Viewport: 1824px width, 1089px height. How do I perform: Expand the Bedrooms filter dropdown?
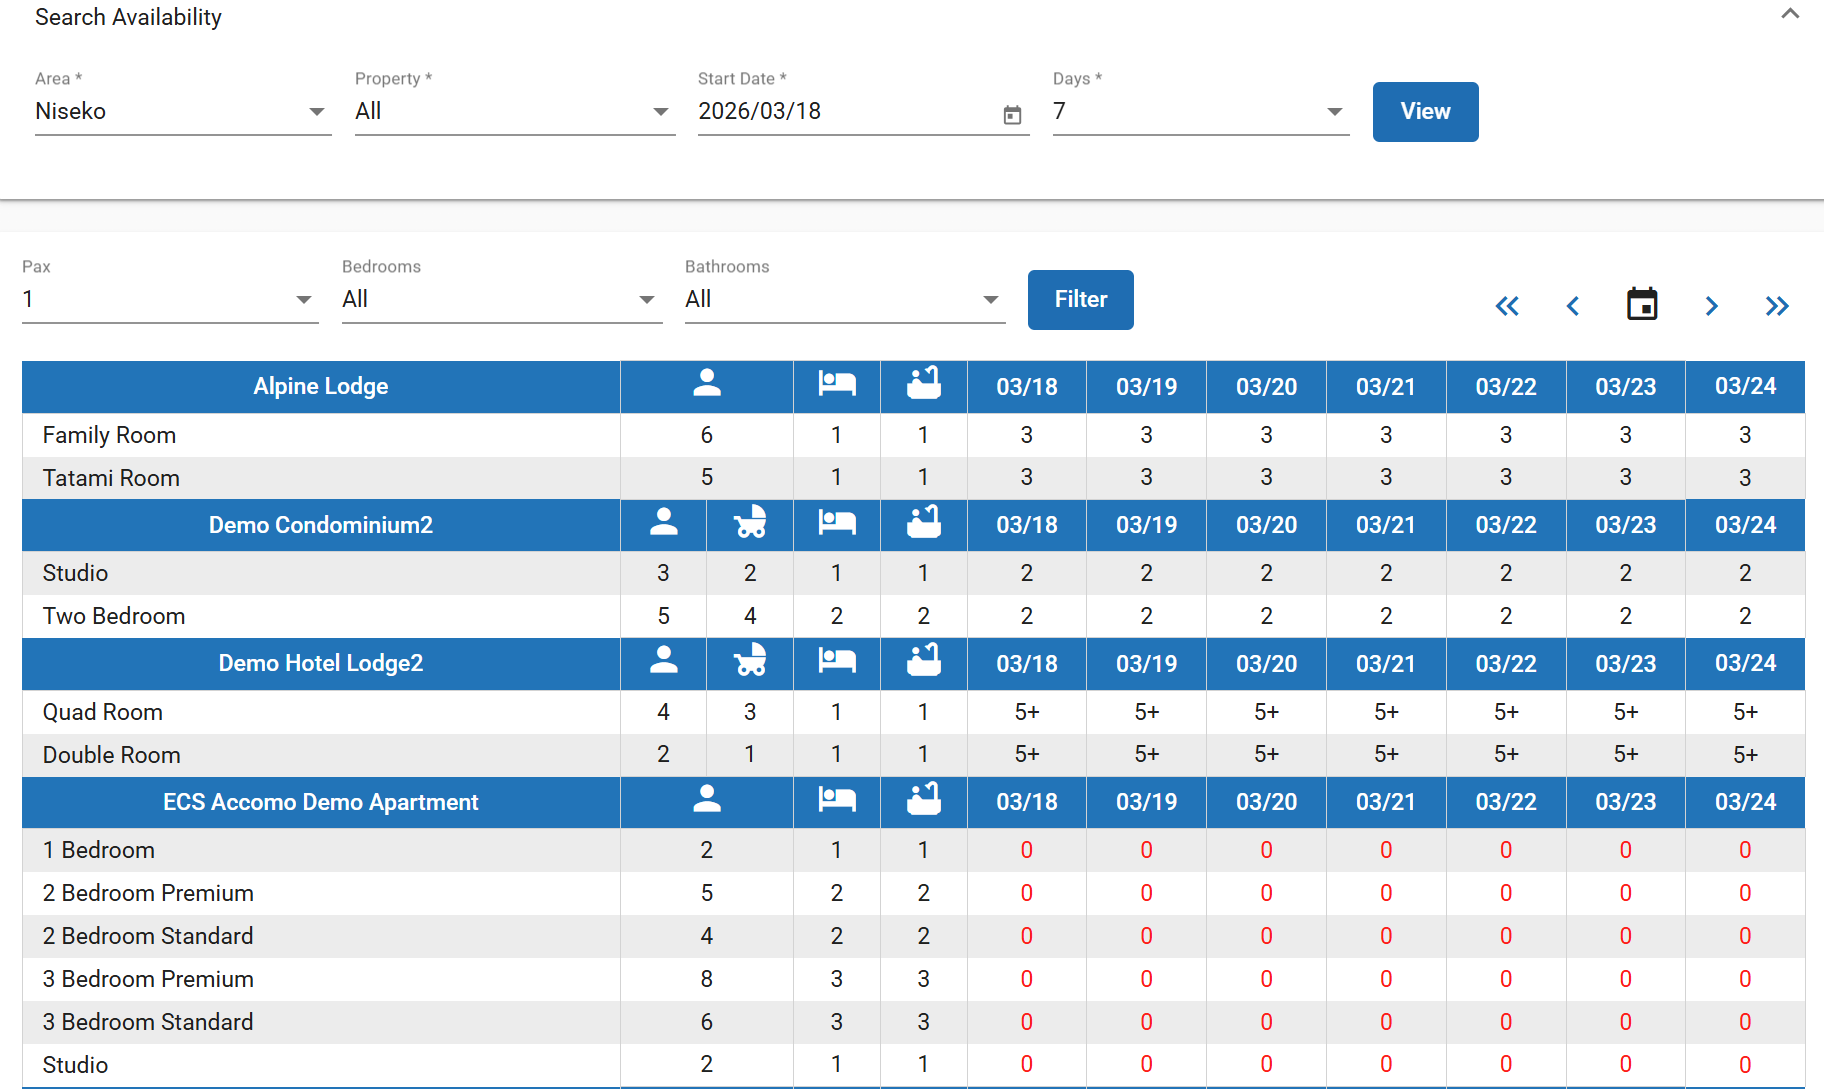point(500,299)
